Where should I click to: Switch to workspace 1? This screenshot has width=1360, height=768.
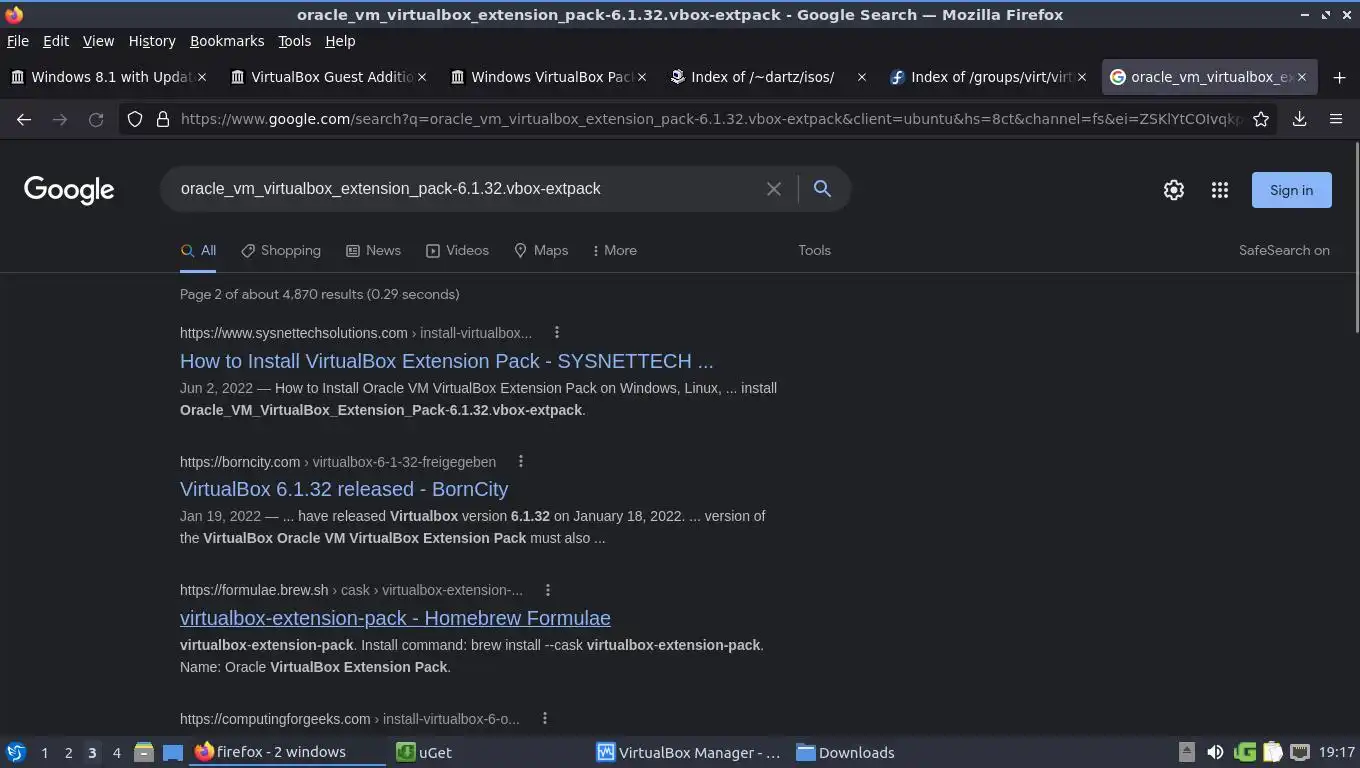[44, 752]
